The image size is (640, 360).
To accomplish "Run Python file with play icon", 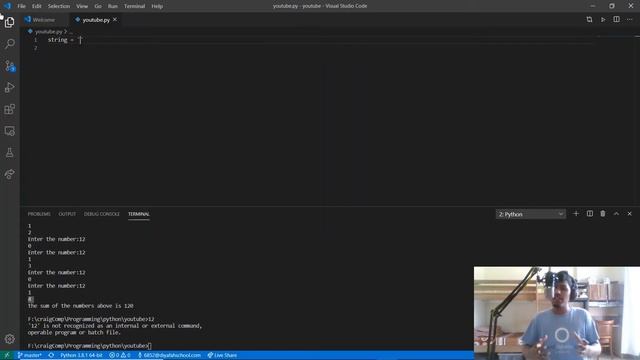I will (x=603, y=20).
